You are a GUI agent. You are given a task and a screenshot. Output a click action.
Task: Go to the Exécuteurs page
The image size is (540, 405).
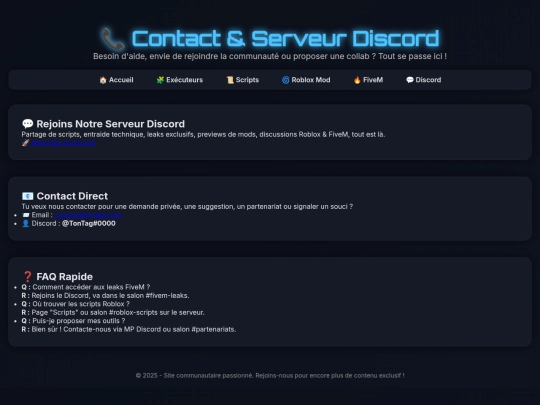180,80
